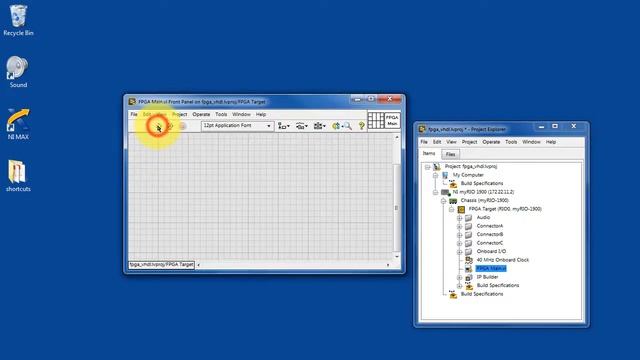Viewport: 640px width, 360px height.
Task: Open the Sound desktop shortcut
Action: pyautogui.click(x=18, y=72)
